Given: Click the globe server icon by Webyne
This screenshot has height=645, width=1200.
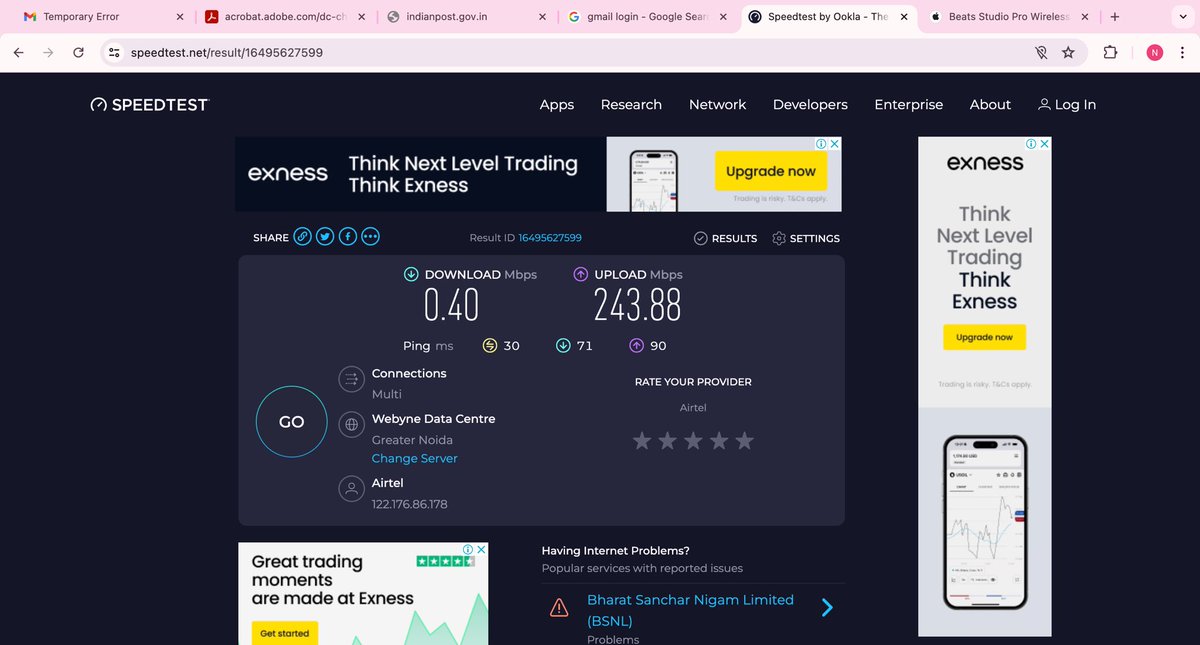Looking at the screenshot, I should click(x=351, y=424).
